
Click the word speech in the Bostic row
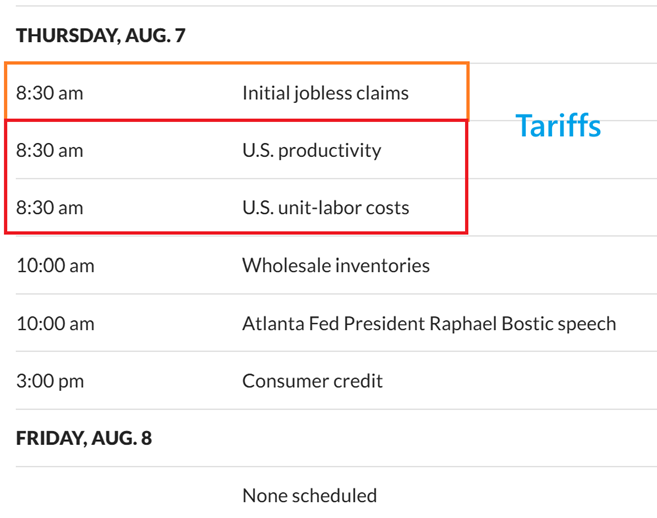tap(589, 324)
